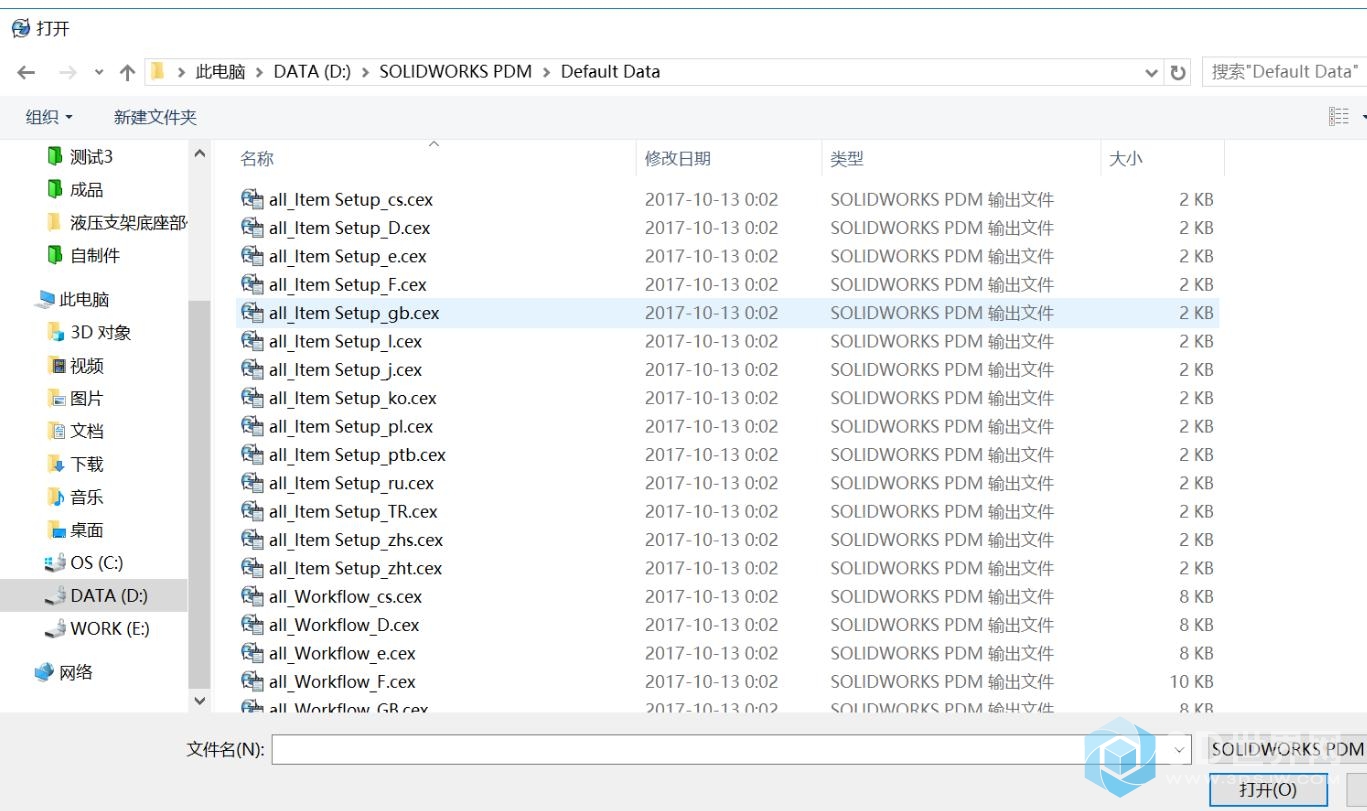Click icon of all_Item Setup_zhs.cex

tap(252, 540)
